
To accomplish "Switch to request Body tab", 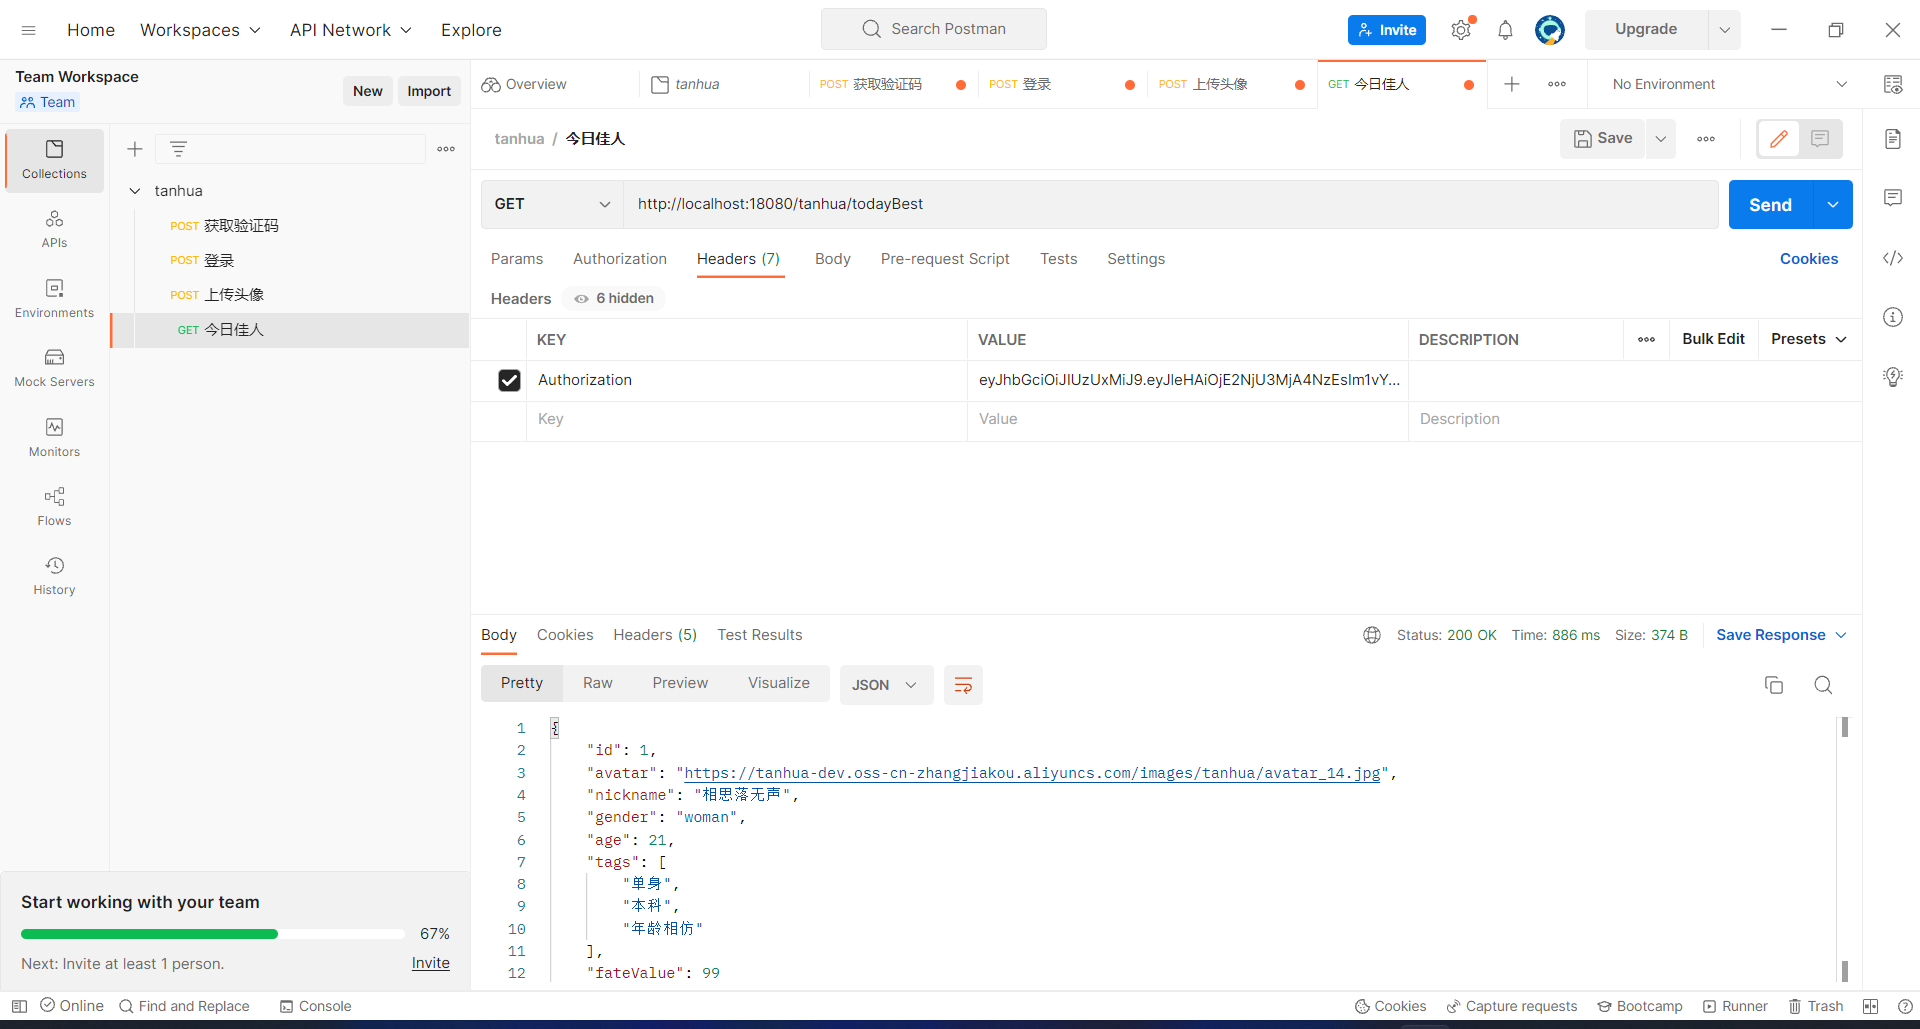I will 833,259.
